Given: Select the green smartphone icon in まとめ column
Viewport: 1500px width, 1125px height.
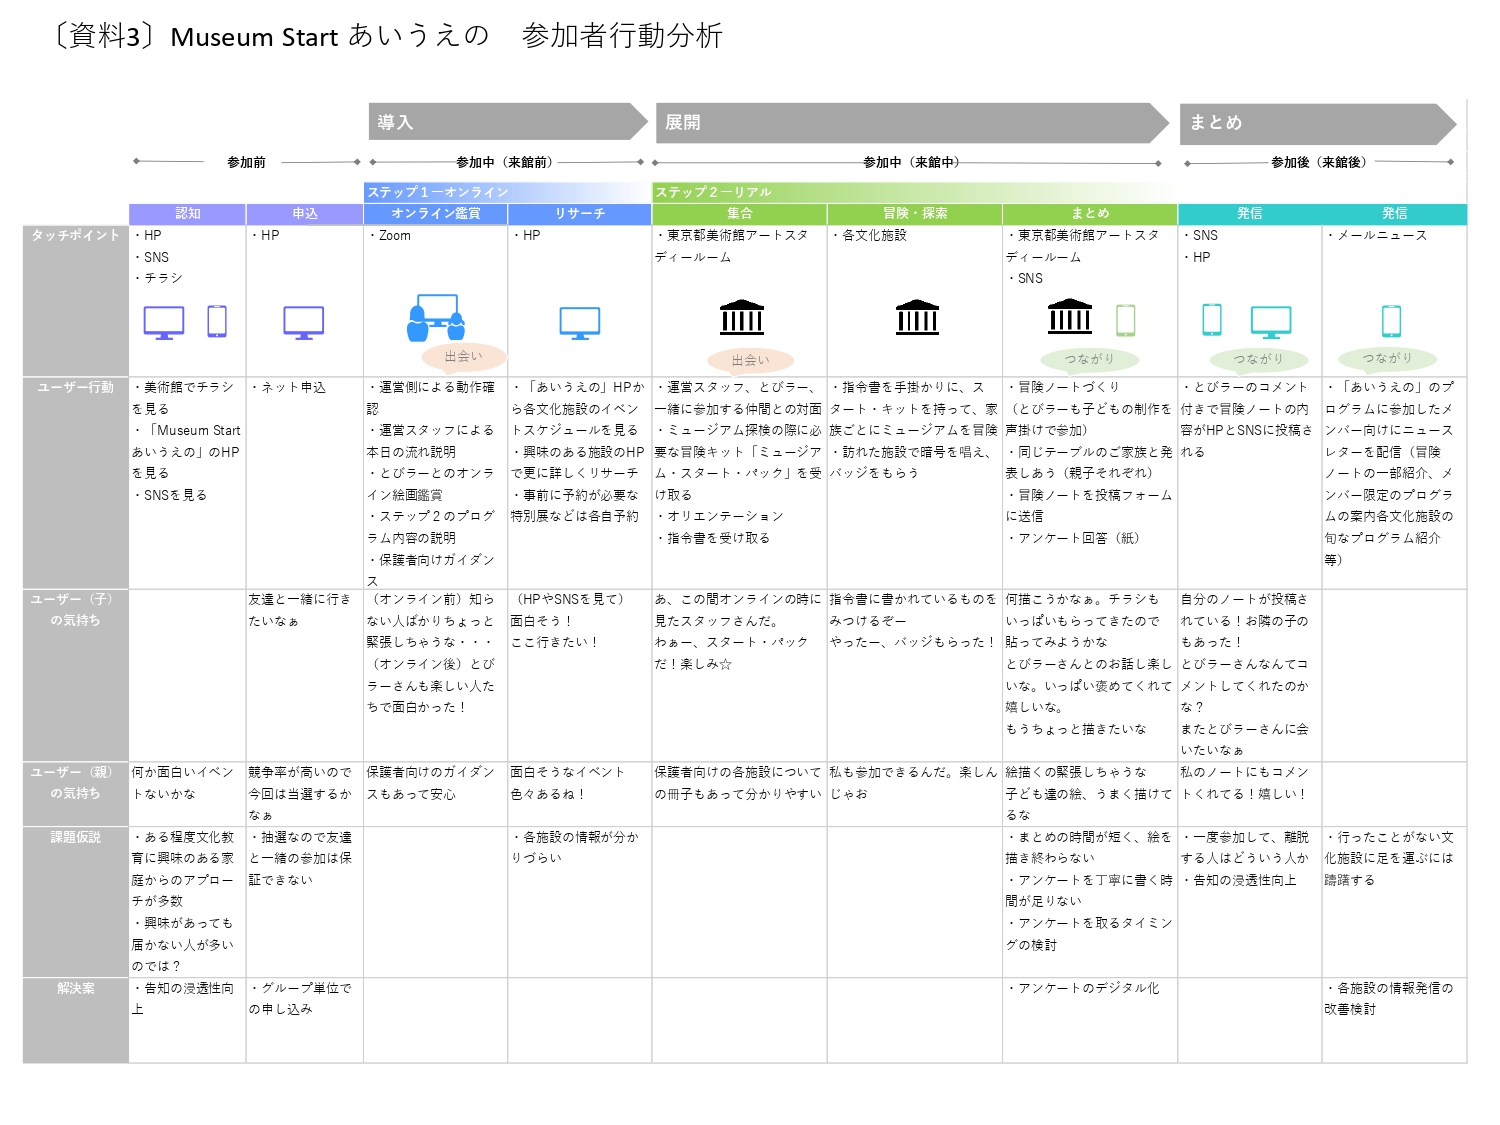Looking at the screenshot, I should pos(1126,320).
